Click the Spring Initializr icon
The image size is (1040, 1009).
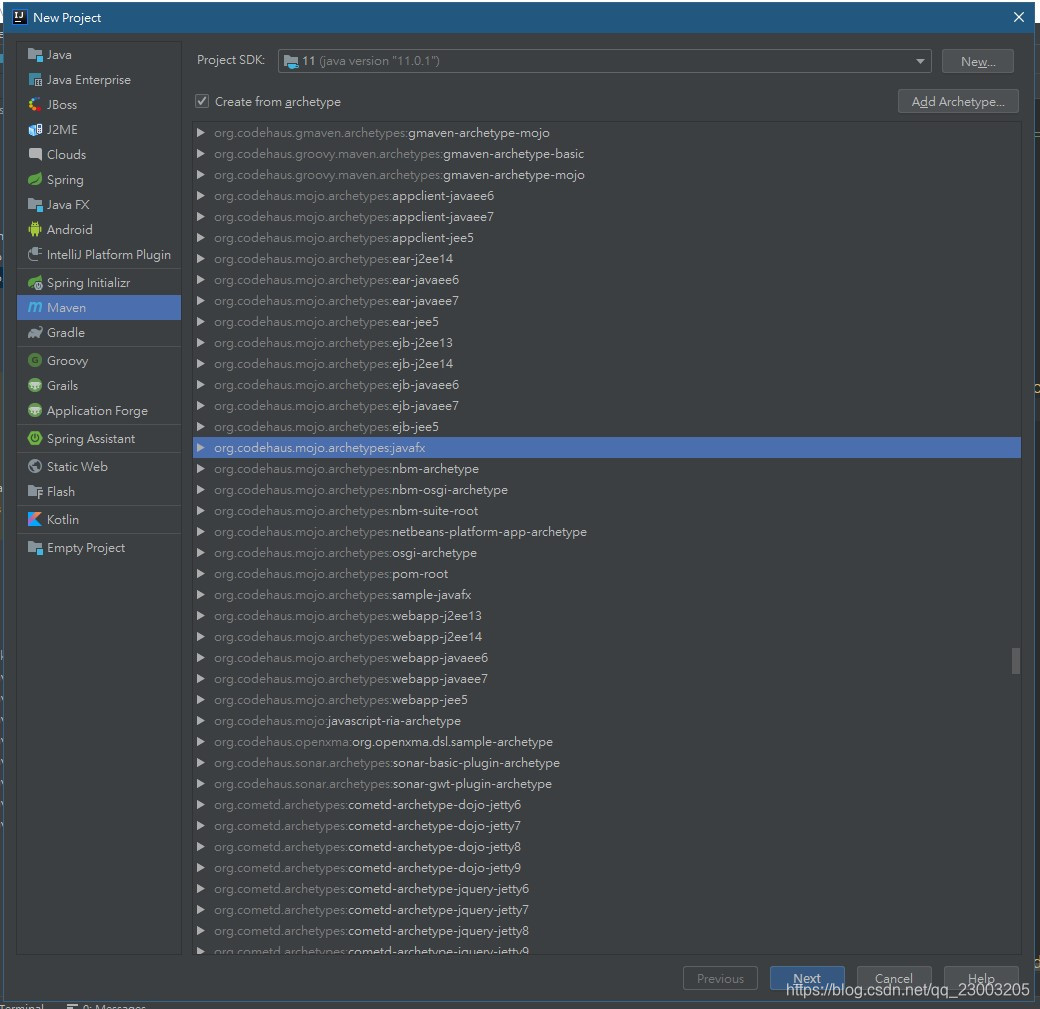tap(35, 283)
